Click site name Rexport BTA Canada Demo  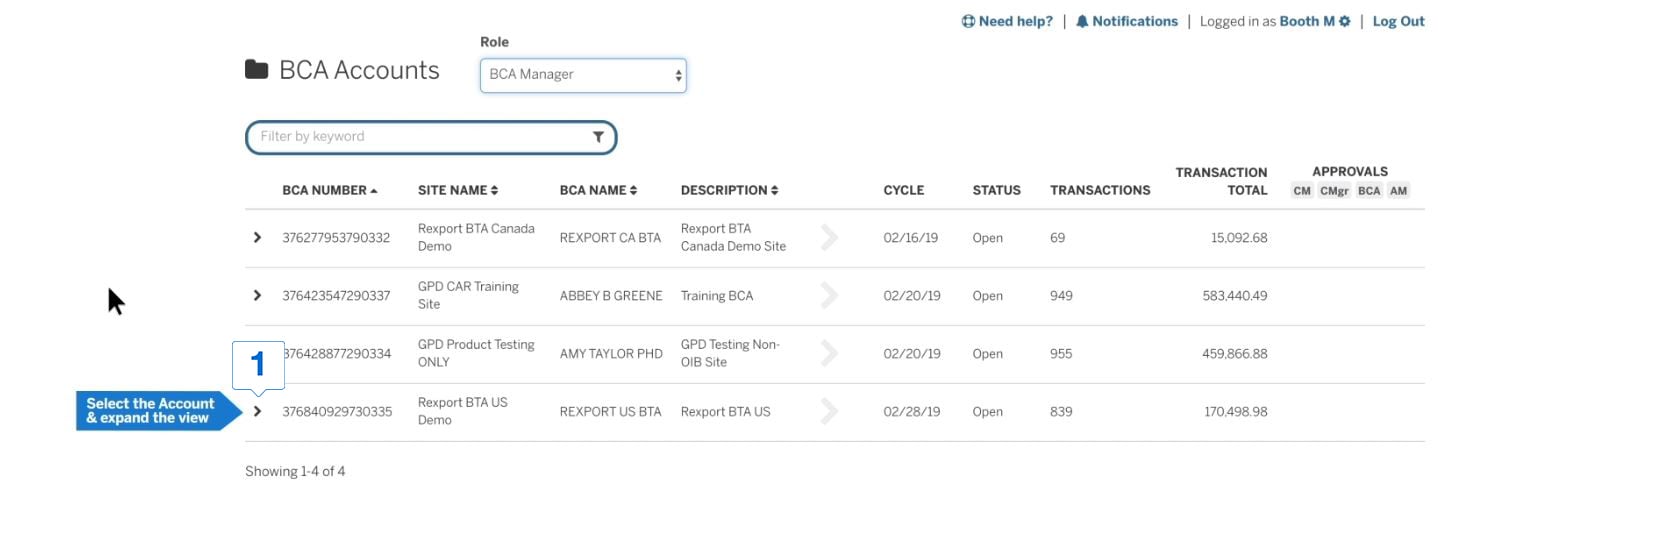(x=476, y=238)
